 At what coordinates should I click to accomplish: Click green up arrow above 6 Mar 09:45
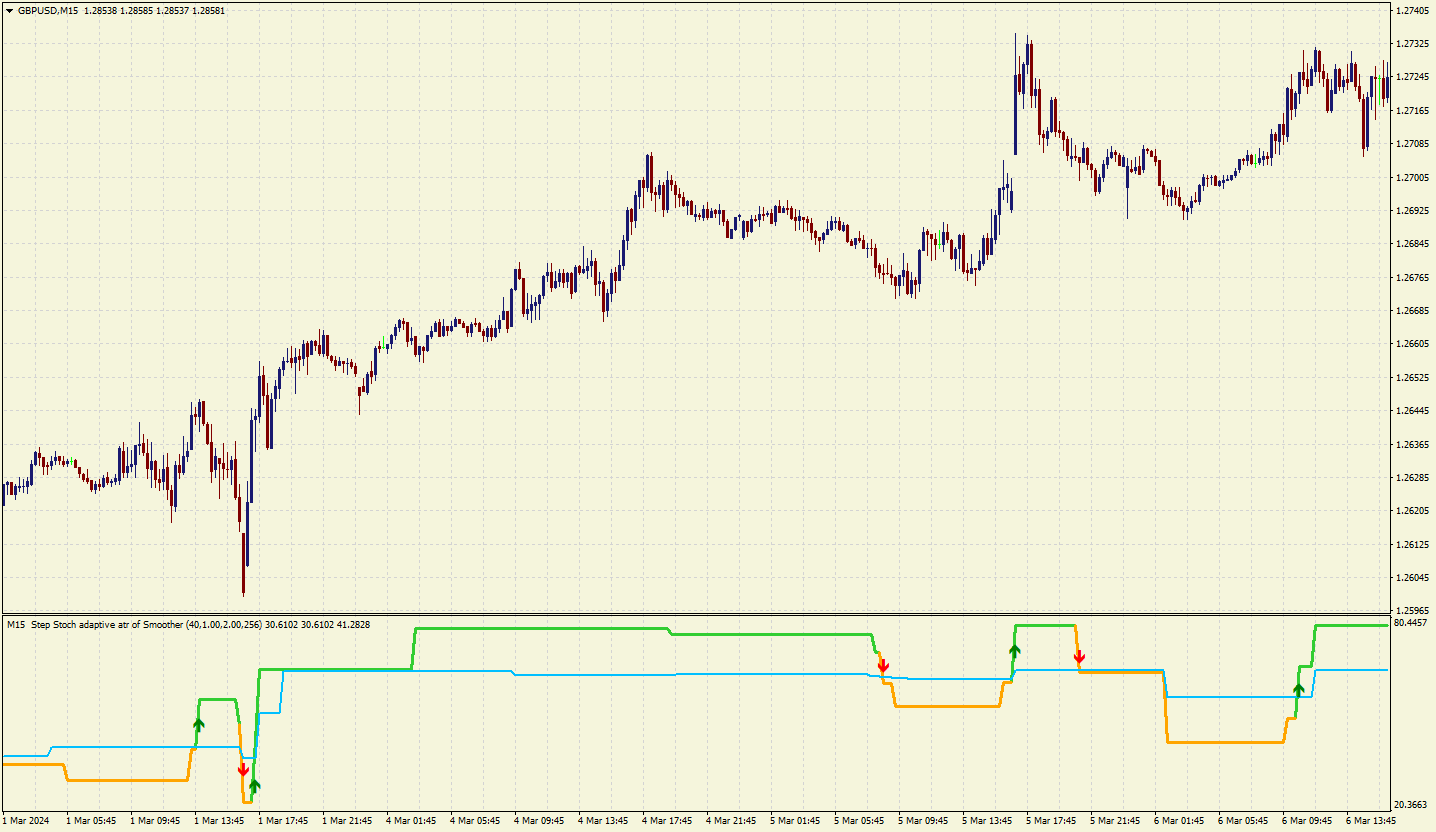coord(1299,688)
